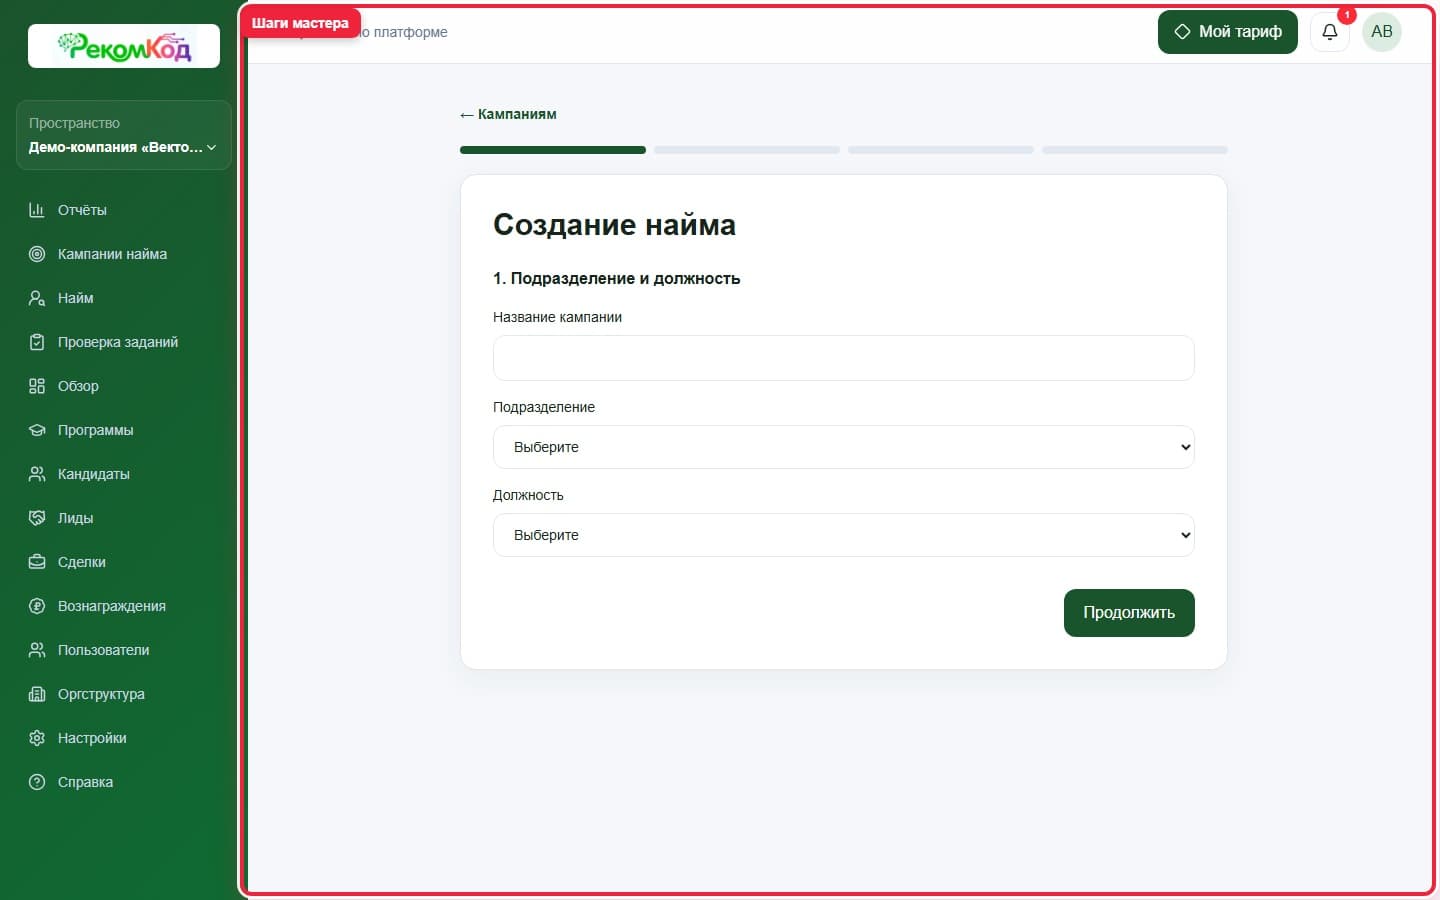Click the РекомКод logo

(124, 46)
